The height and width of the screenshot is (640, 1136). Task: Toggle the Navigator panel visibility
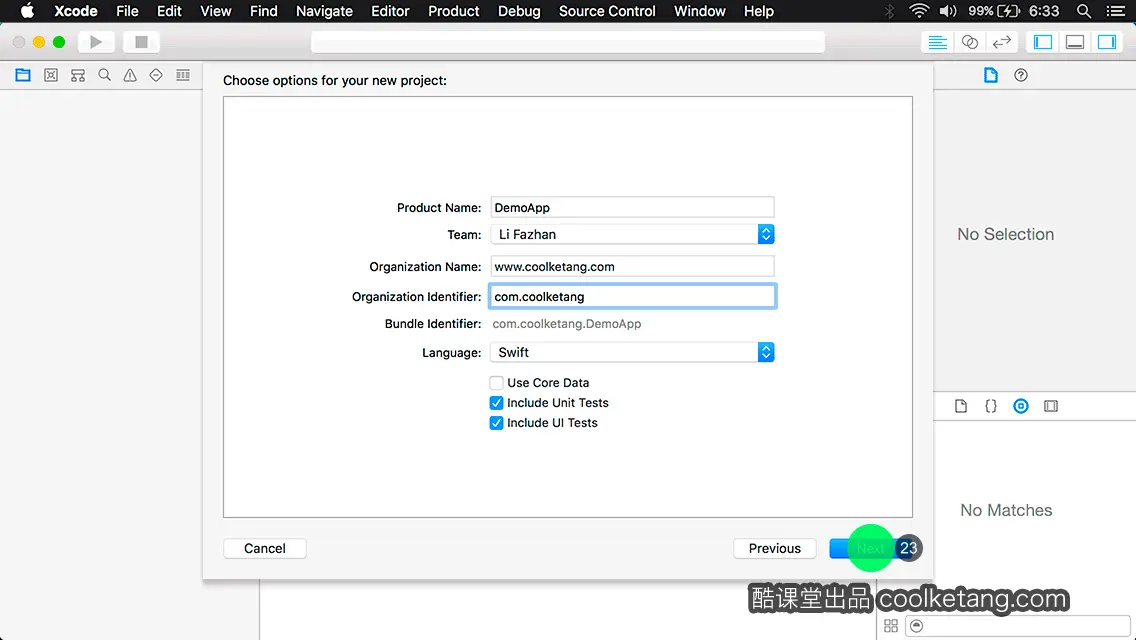pos(1043,42)
